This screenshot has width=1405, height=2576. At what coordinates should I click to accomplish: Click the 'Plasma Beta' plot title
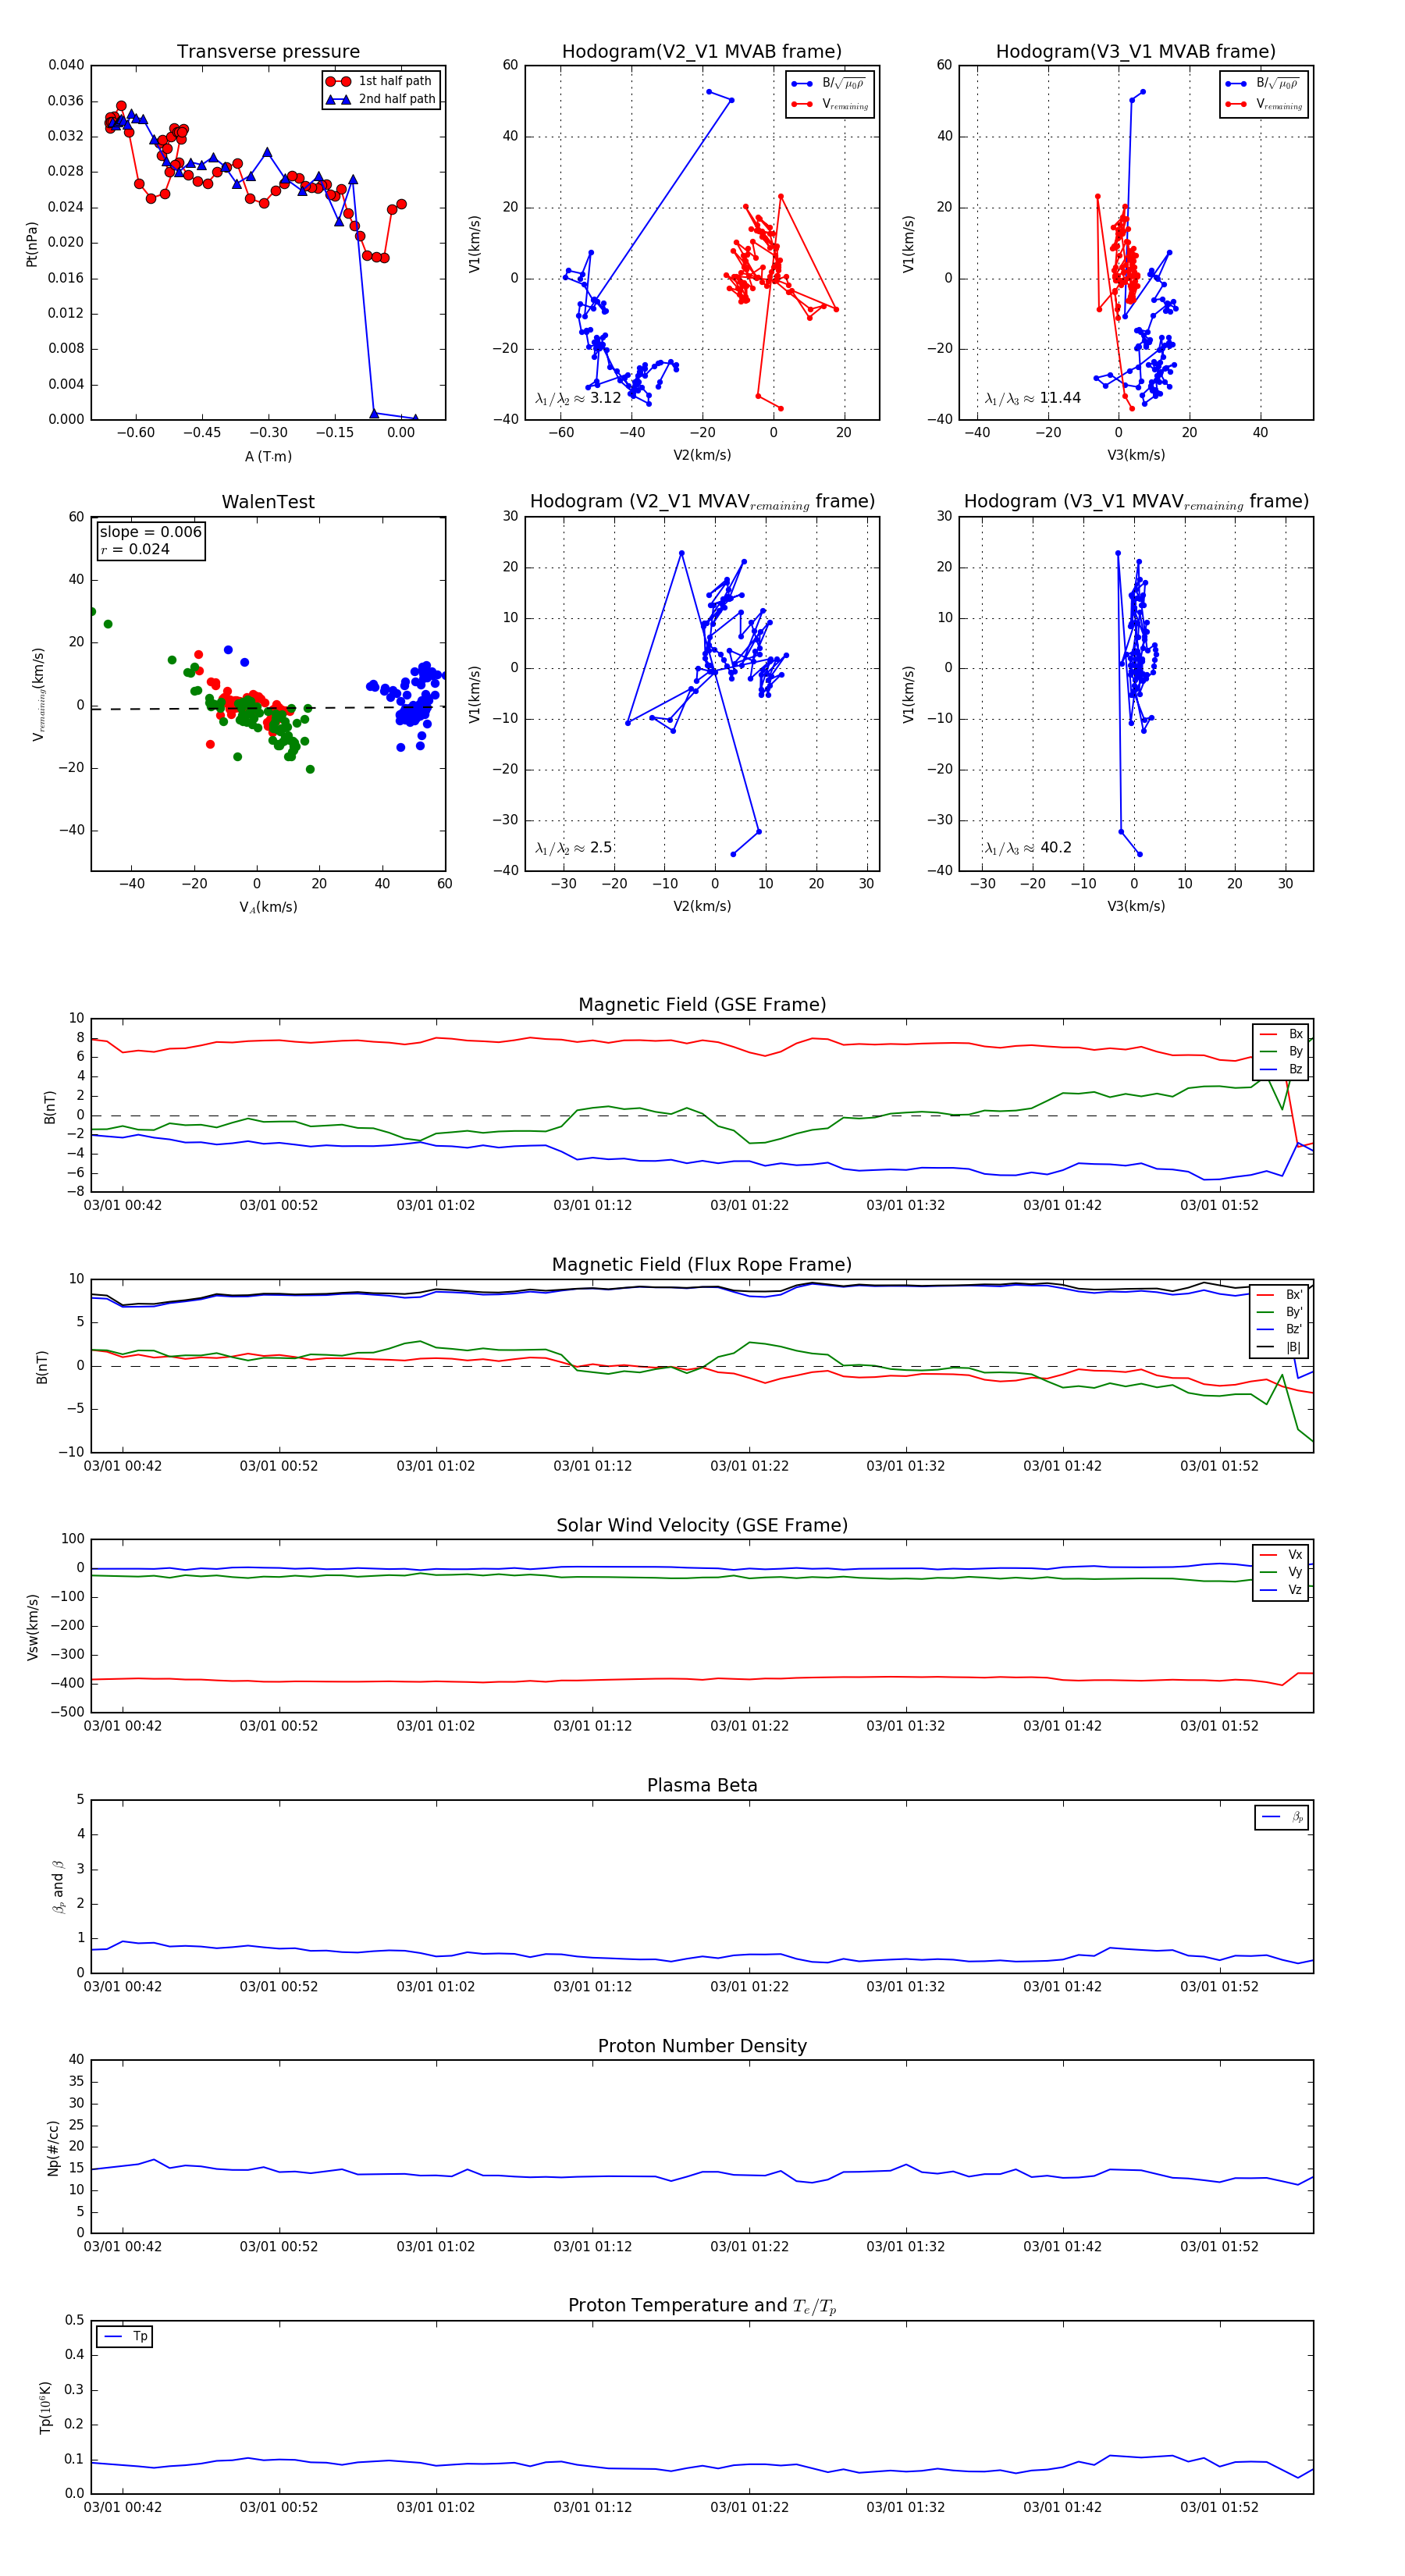702,1786
